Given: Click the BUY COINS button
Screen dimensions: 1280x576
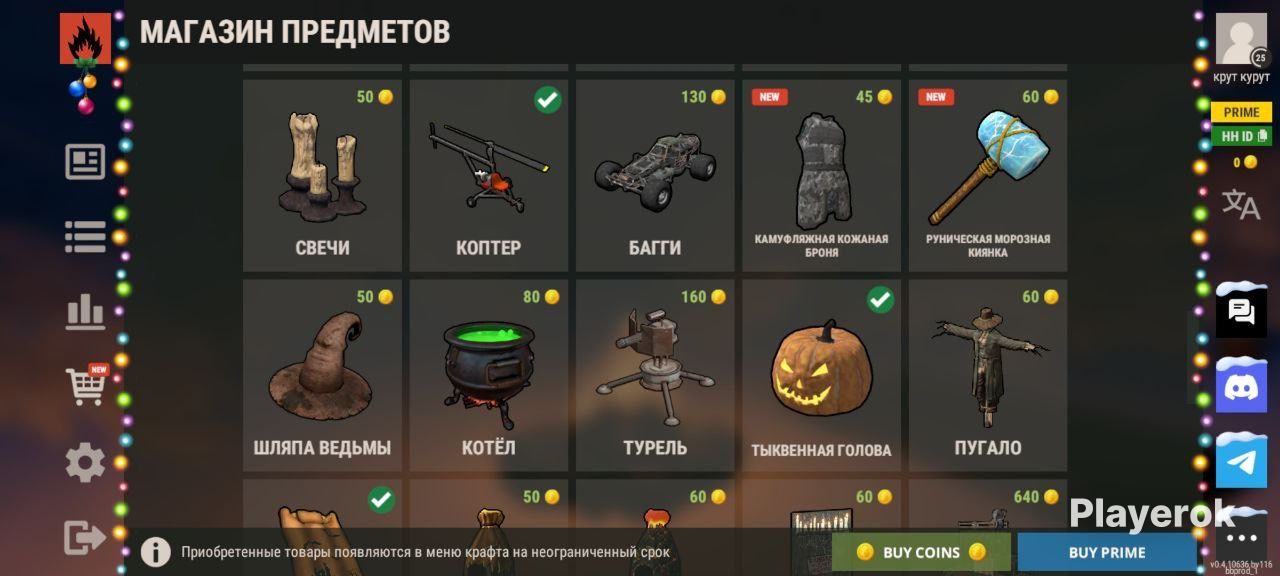Looking at the screenshot, I should (x=921, y=552).
